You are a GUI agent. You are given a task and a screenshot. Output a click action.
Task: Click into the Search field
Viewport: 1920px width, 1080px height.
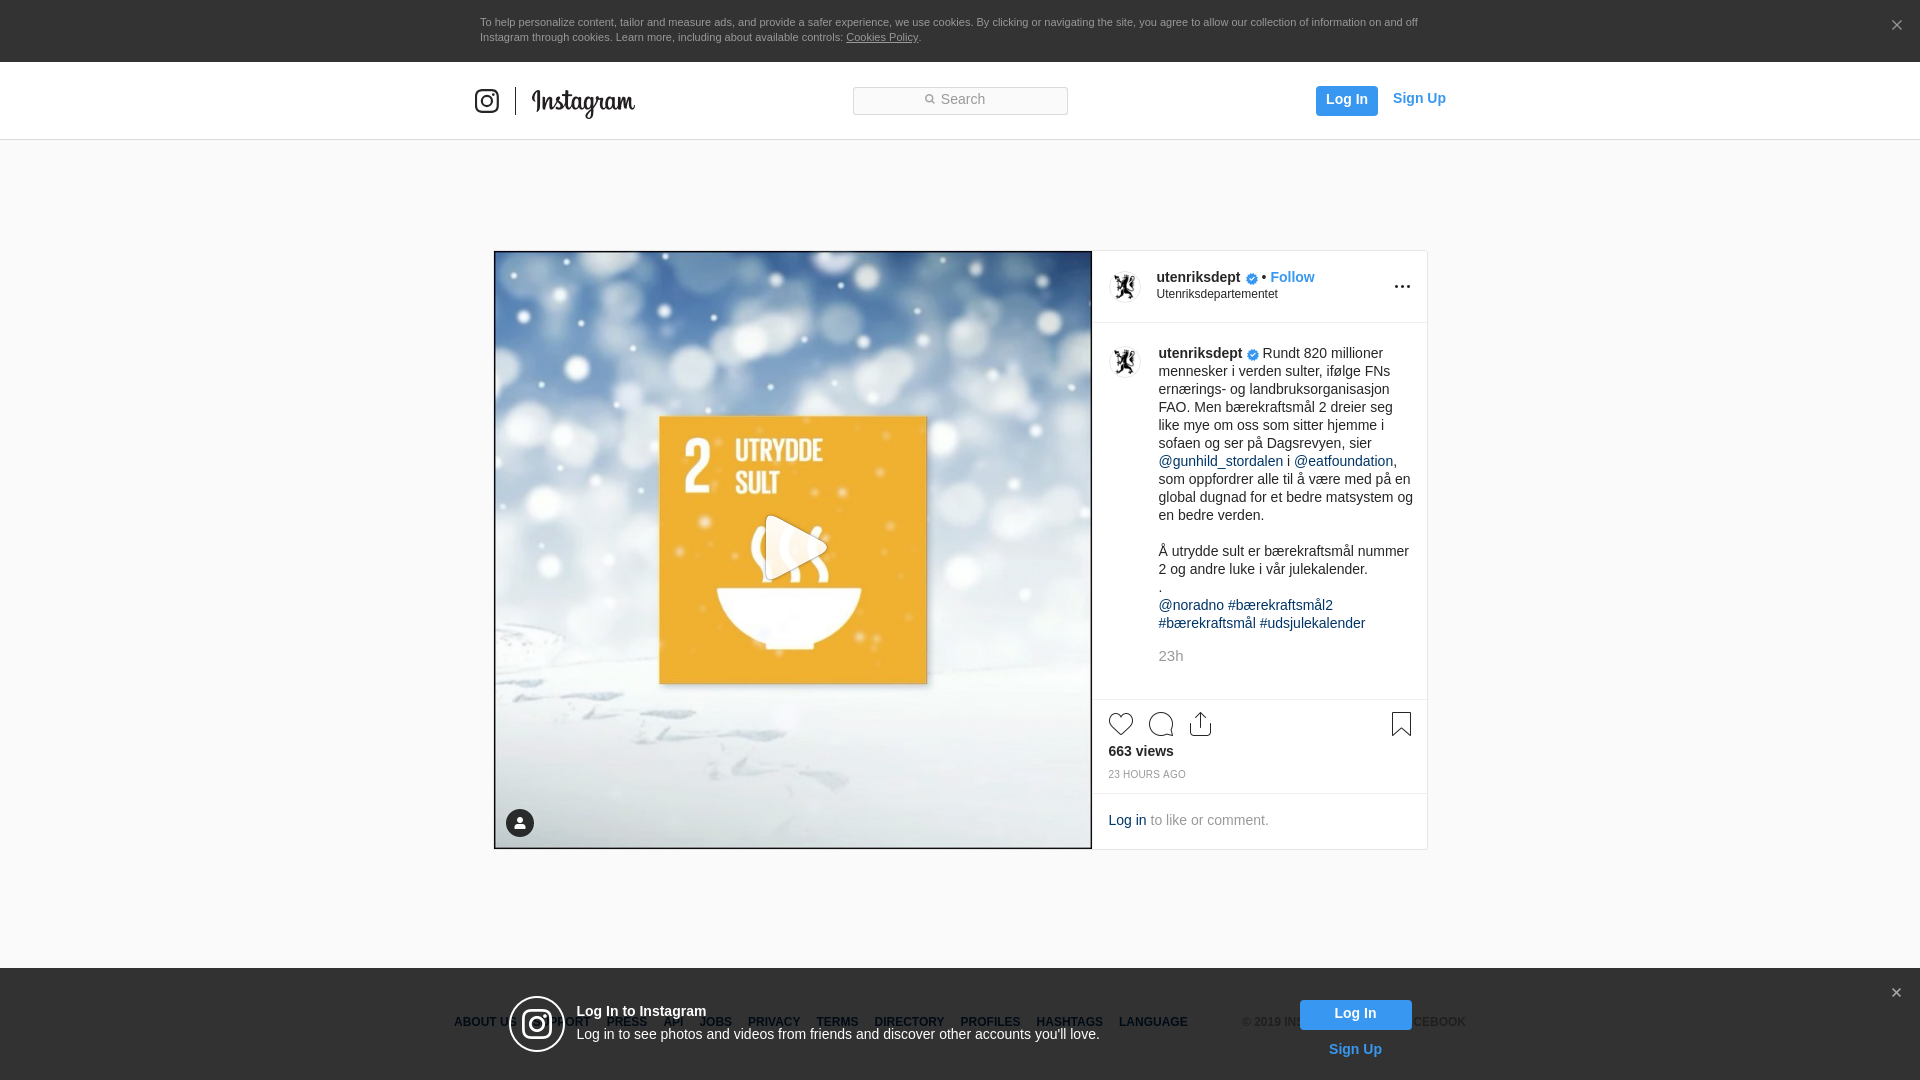[960, 100]
